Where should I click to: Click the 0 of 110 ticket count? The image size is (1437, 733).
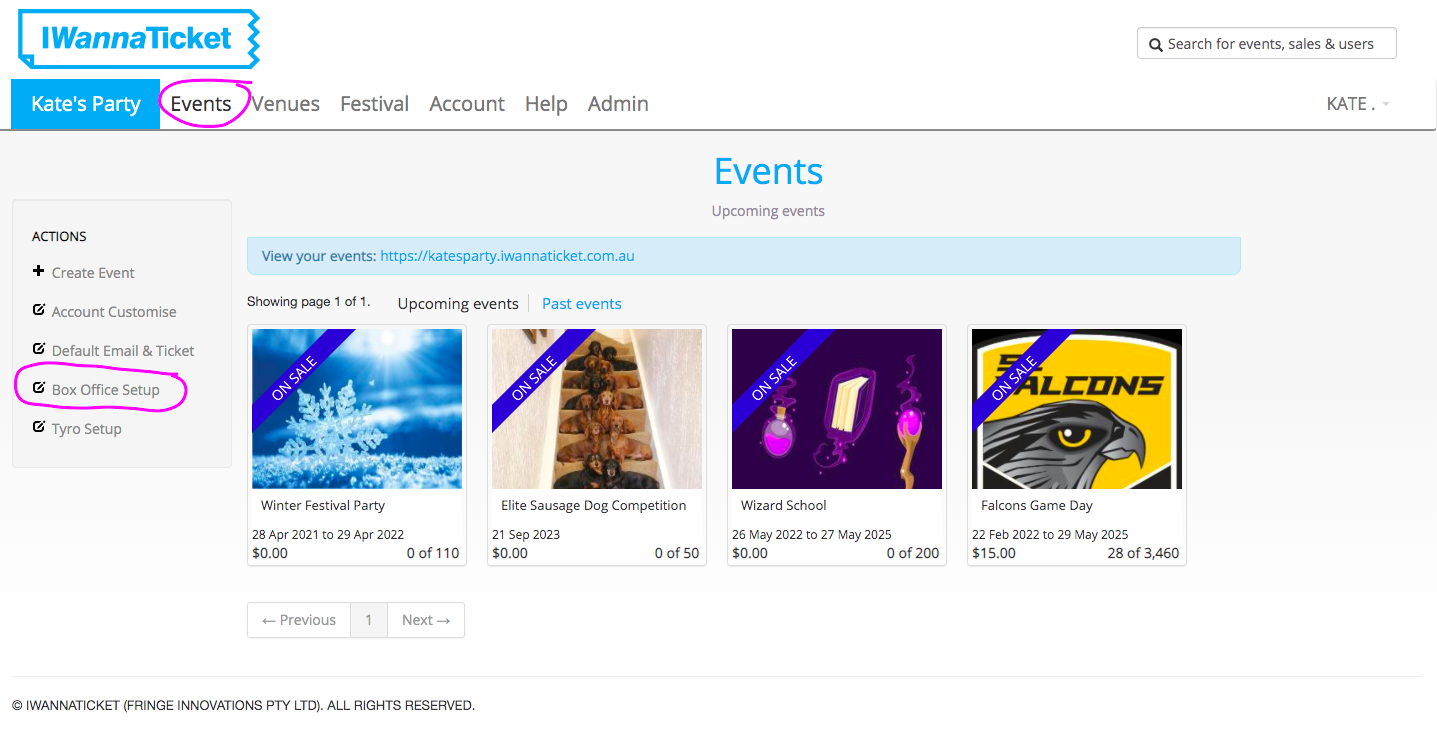(x=433, y=553)
